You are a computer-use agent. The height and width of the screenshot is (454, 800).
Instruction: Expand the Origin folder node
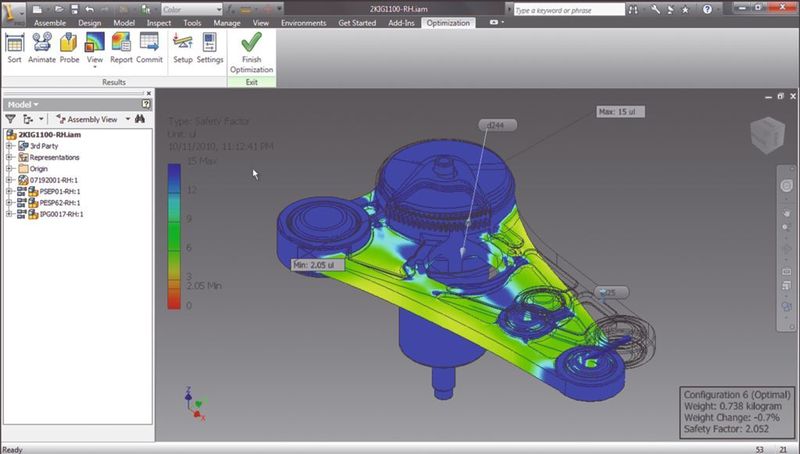point(9,169)
